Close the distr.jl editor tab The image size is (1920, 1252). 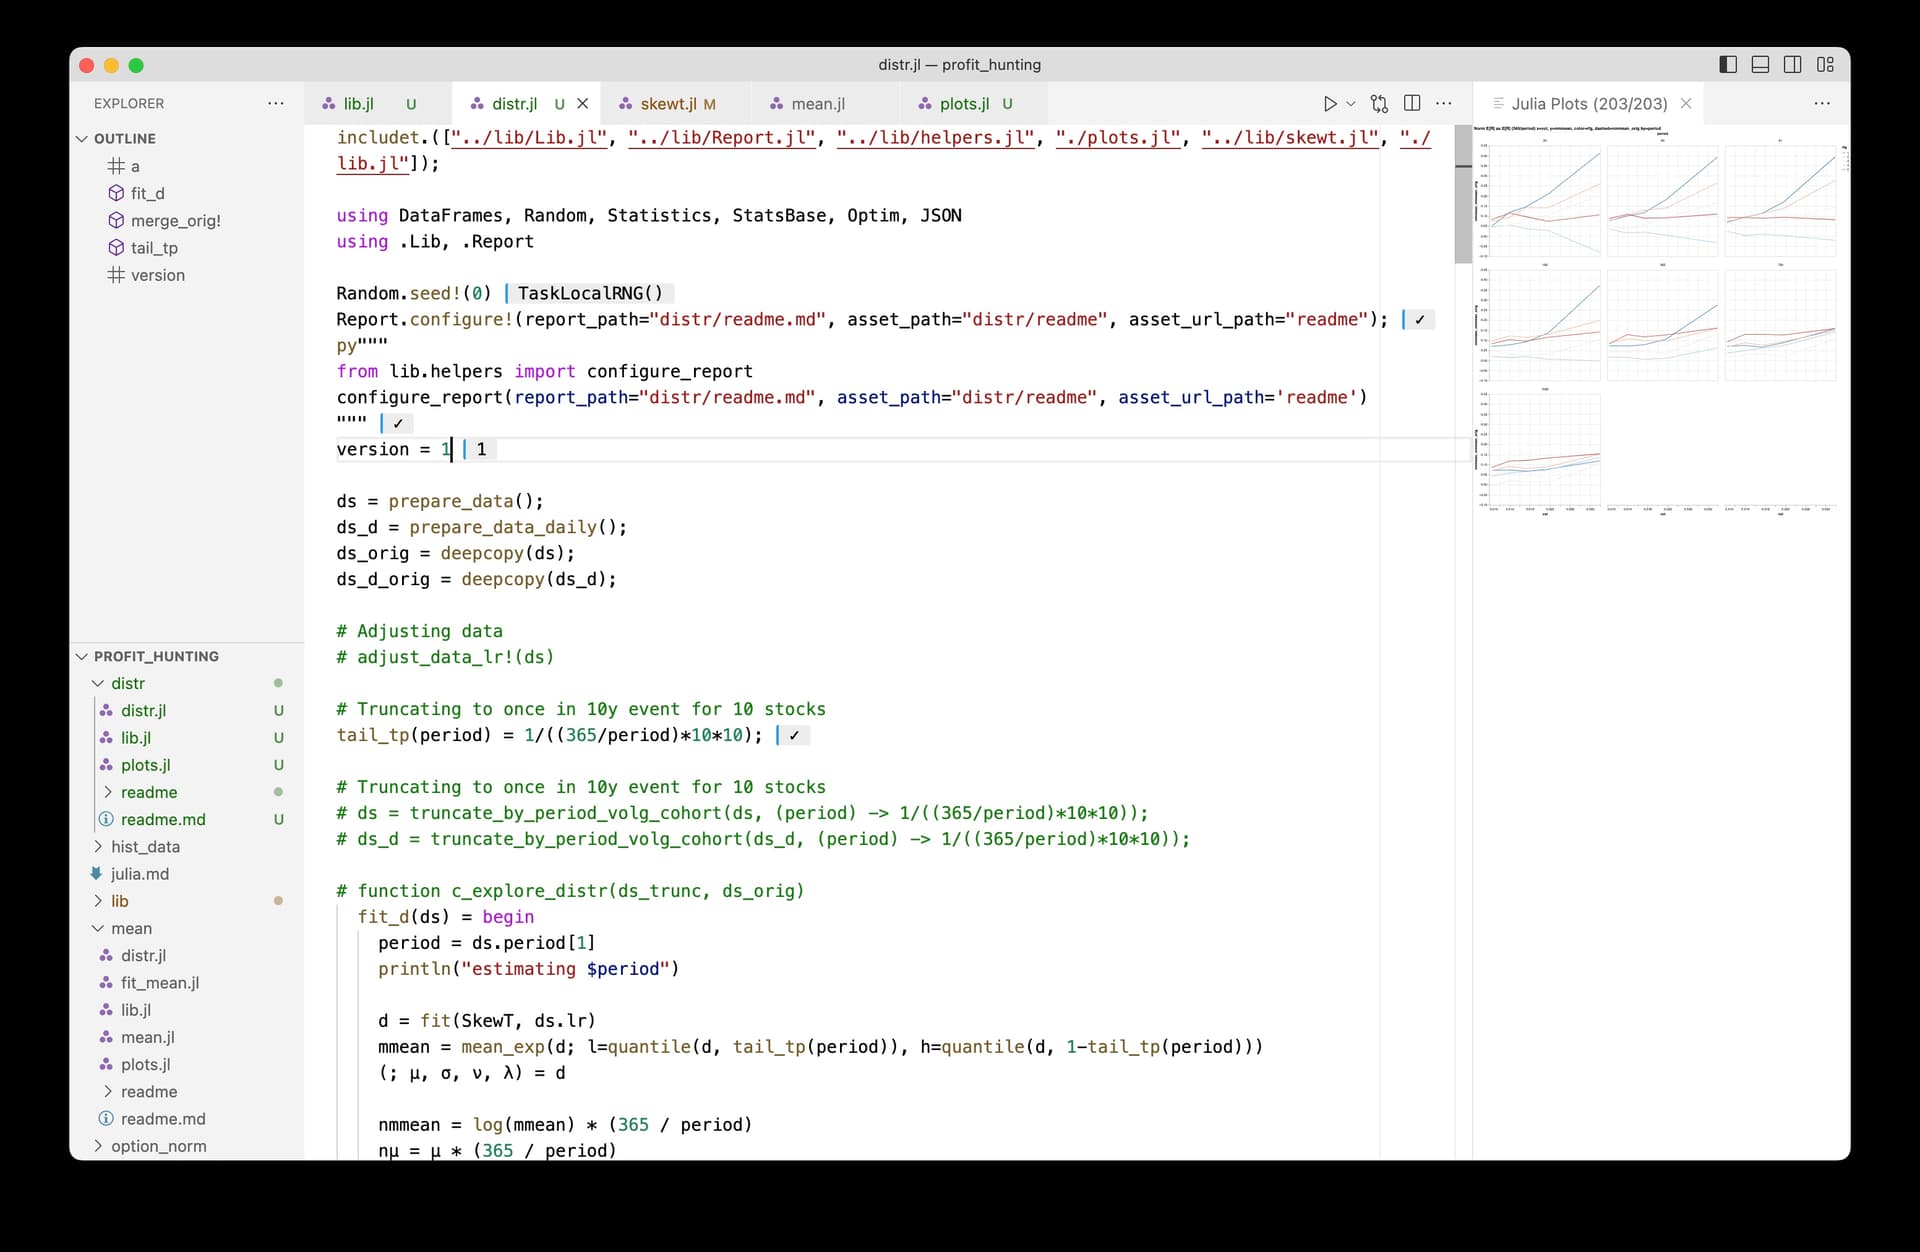(582, 103)
